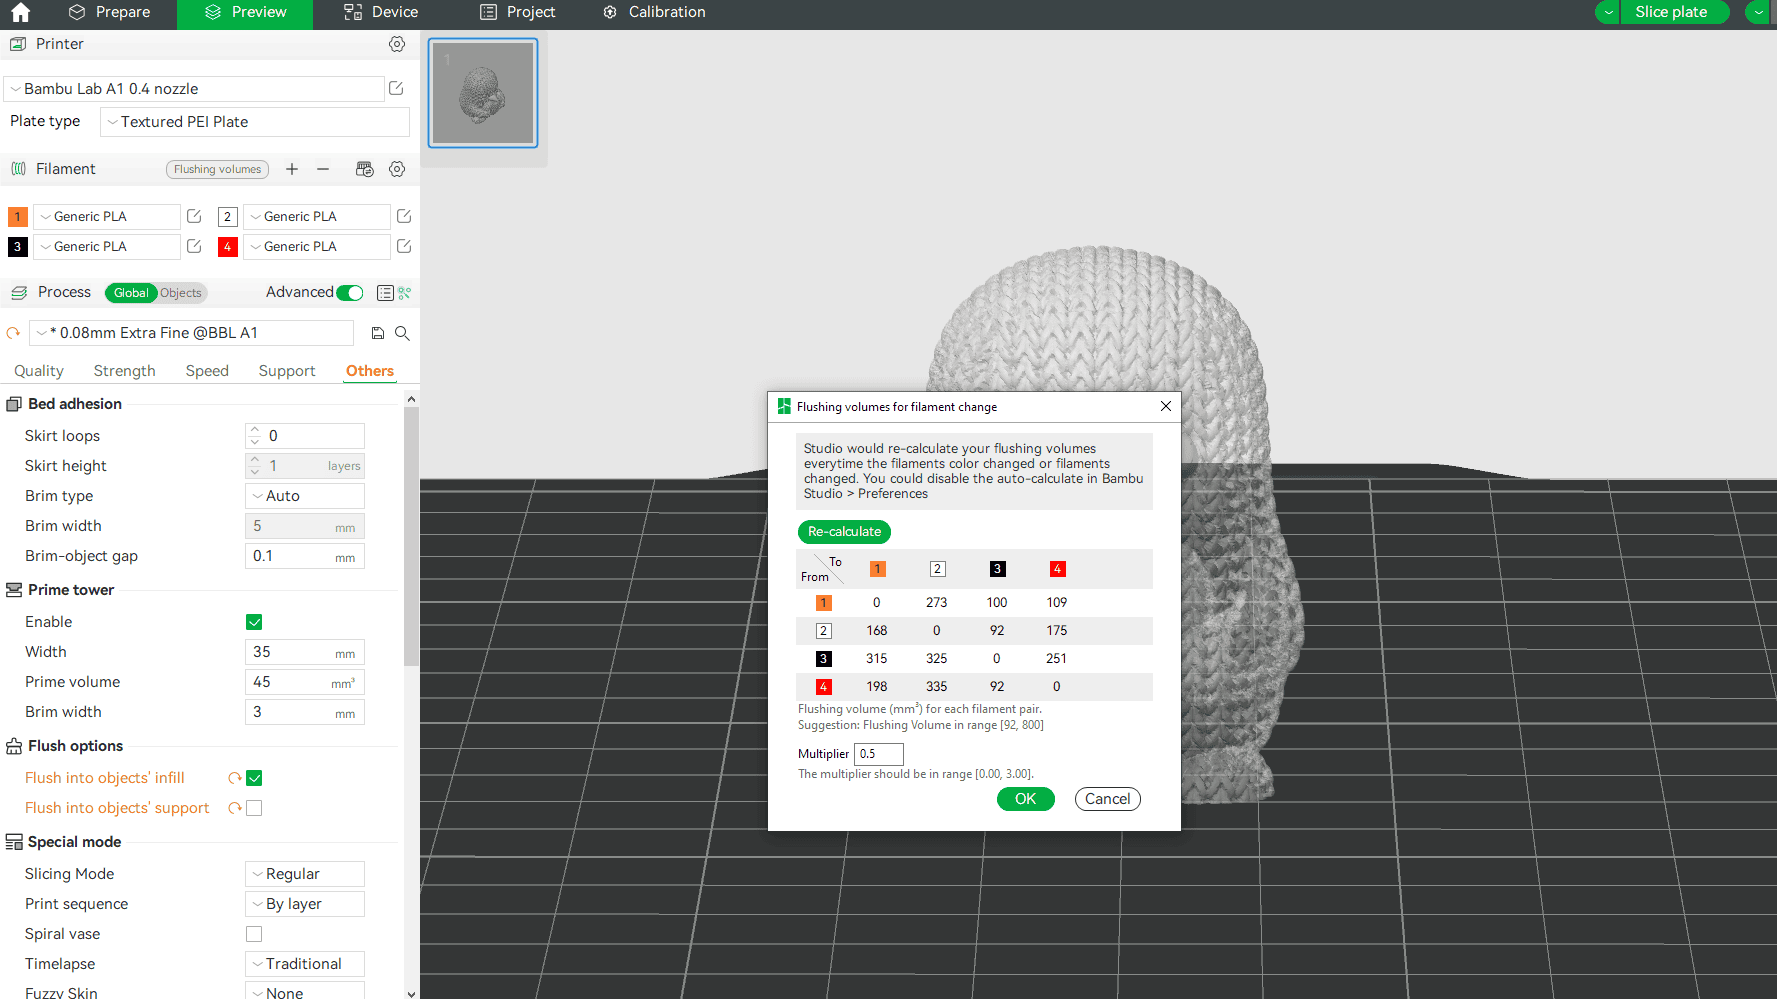Image resolution: width=1777 pixels, height=999 pixels.
Task: Search process settings with magnifier icon
Action: pyautogui.click(x=402, y=333)
